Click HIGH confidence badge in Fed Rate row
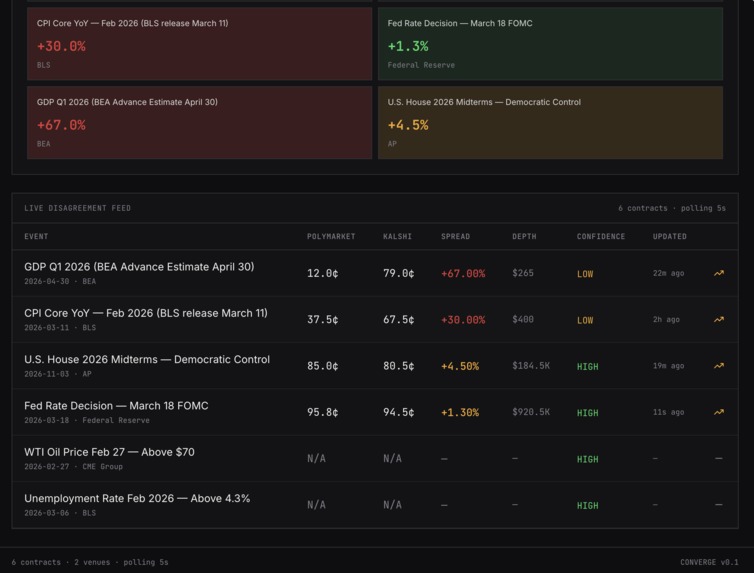 point(588,413)
